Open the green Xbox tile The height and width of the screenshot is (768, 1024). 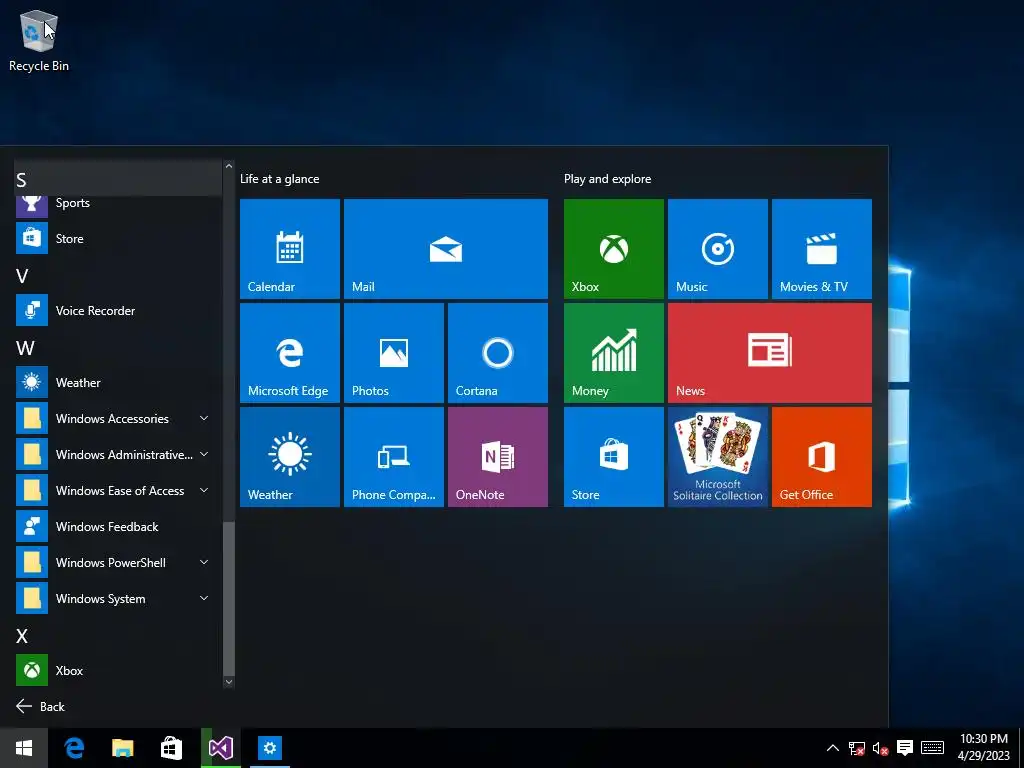tap(614, 249)
